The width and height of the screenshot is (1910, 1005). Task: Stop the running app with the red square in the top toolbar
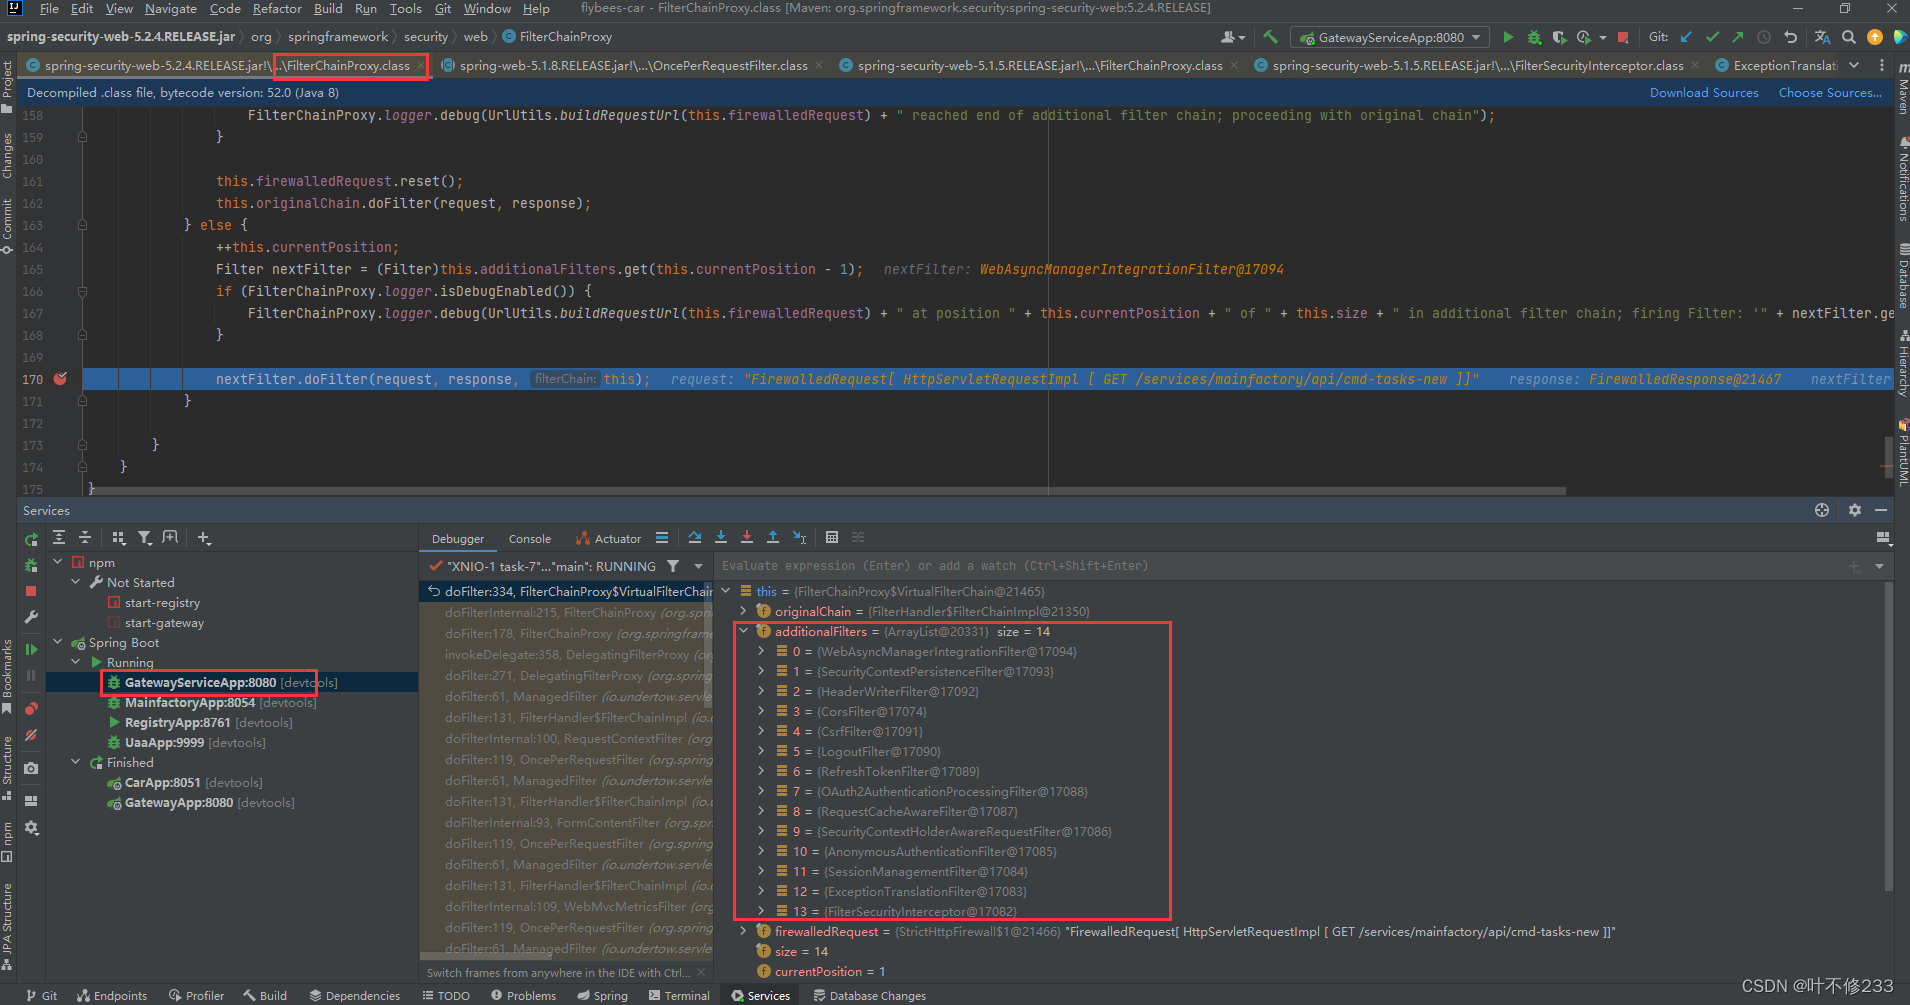pyautogui.click(x=1623, y=37)
